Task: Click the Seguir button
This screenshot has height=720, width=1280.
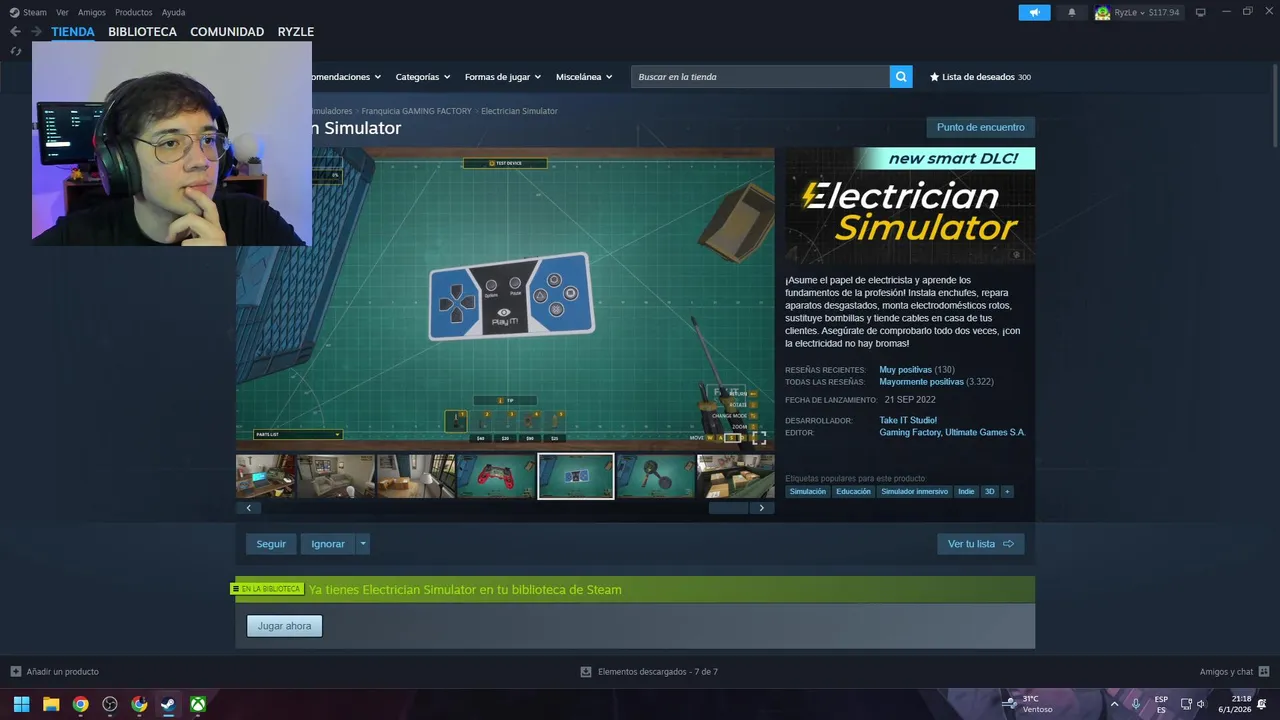Action: tap(271, 544)
